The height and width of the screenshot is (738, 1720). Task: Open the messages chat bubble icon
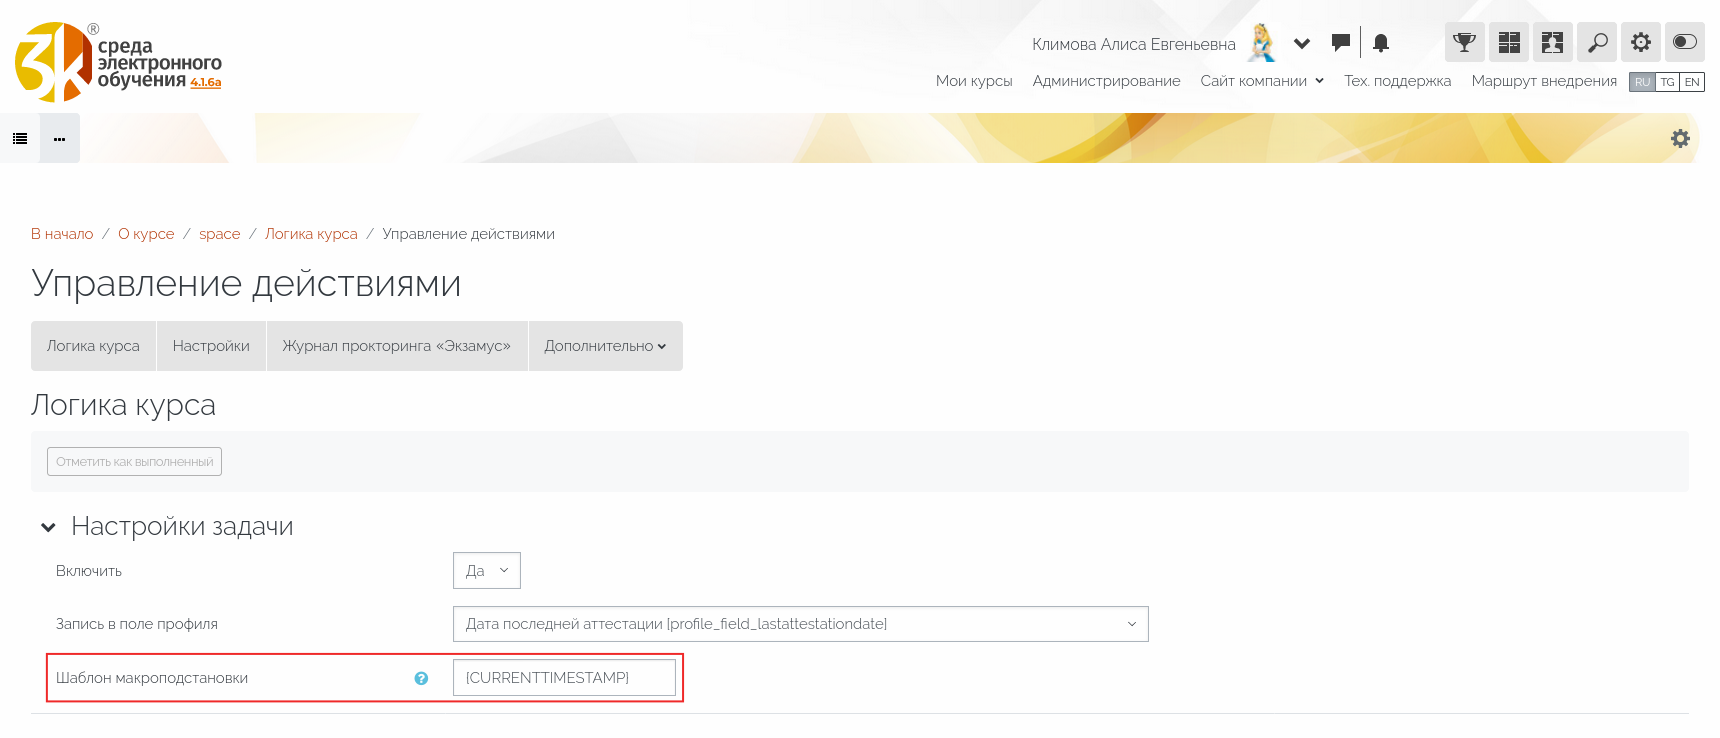1341,42
